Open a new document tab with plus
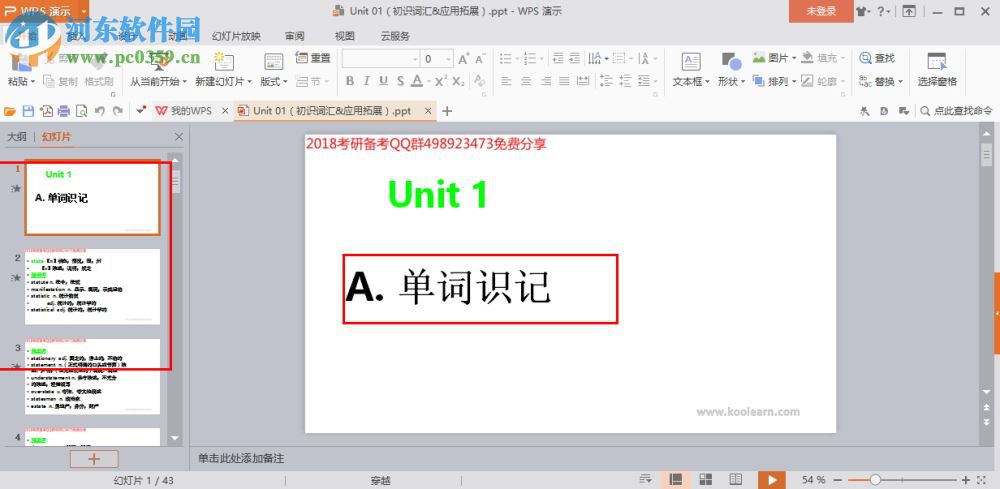Screen dimensions: 1000x489 (447, 111)
